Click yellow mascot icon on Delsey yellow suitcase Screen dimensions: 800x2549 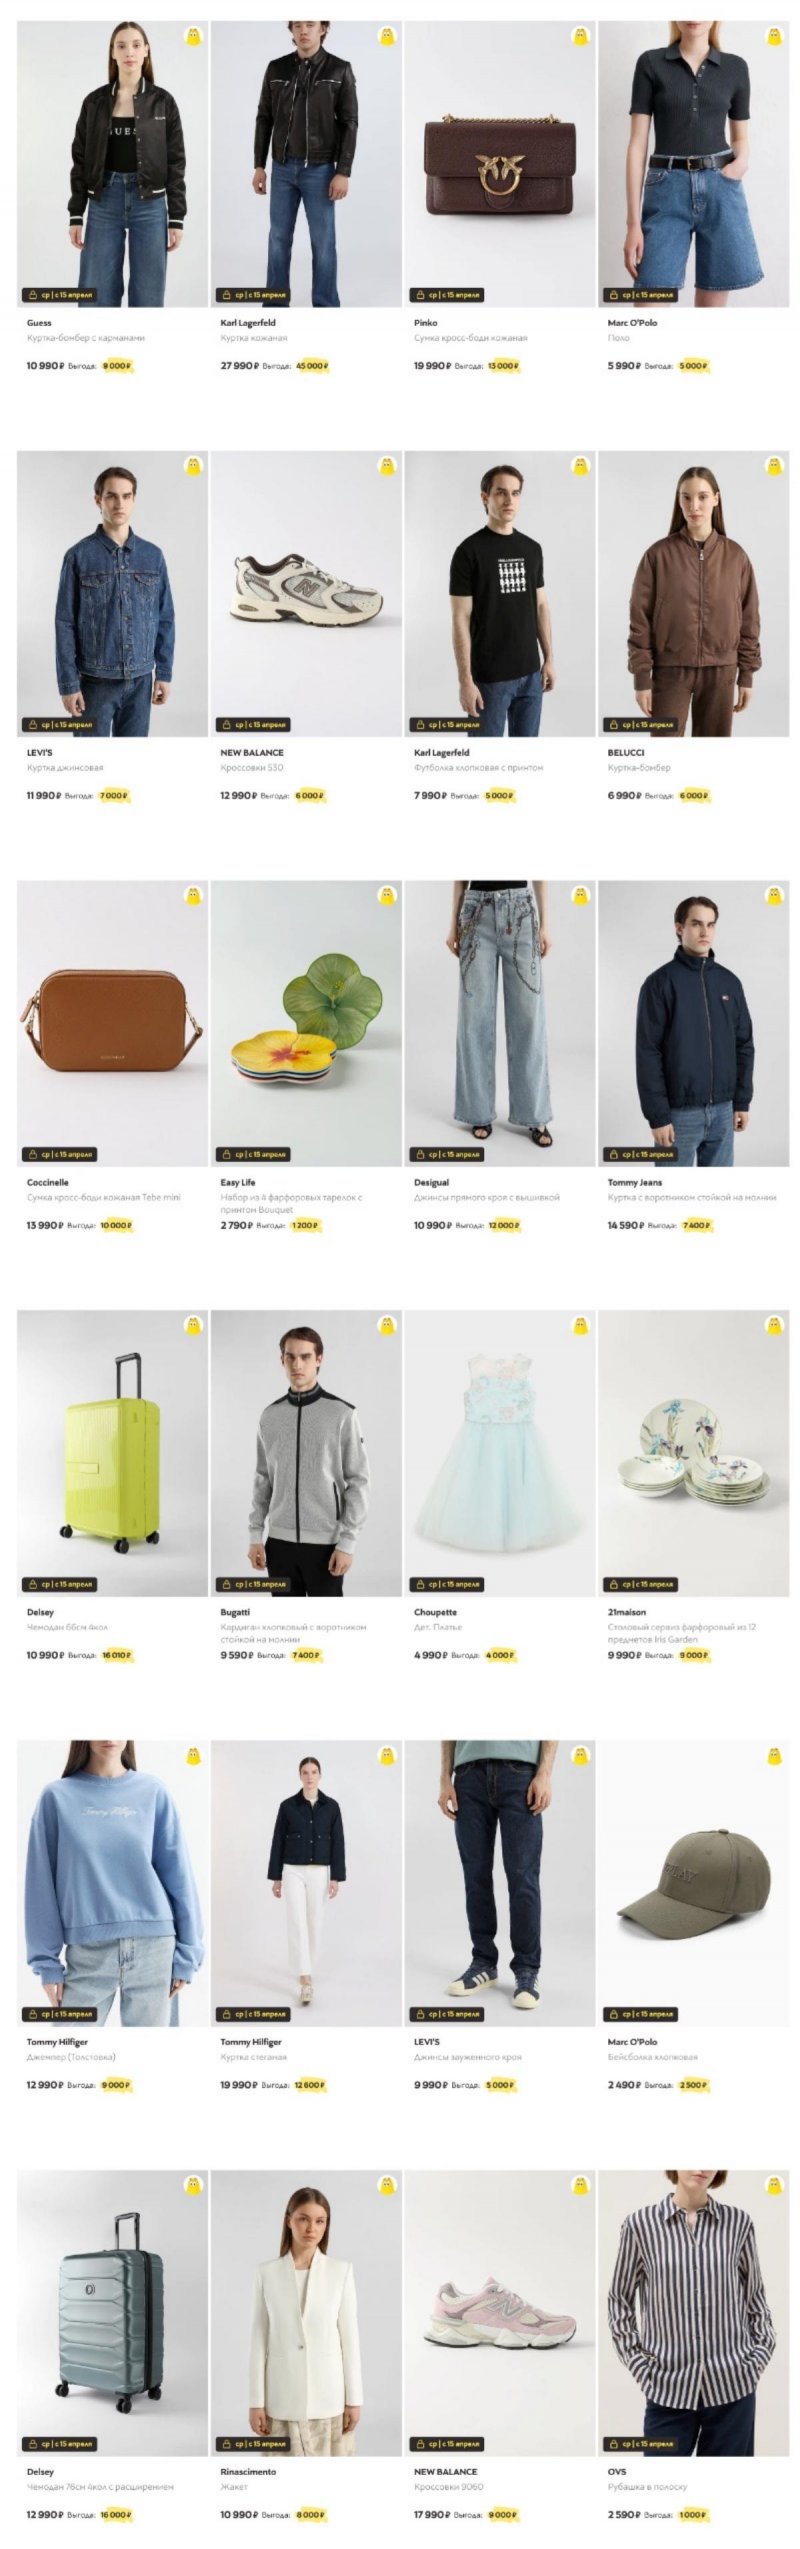click(x=193, y=1325)
